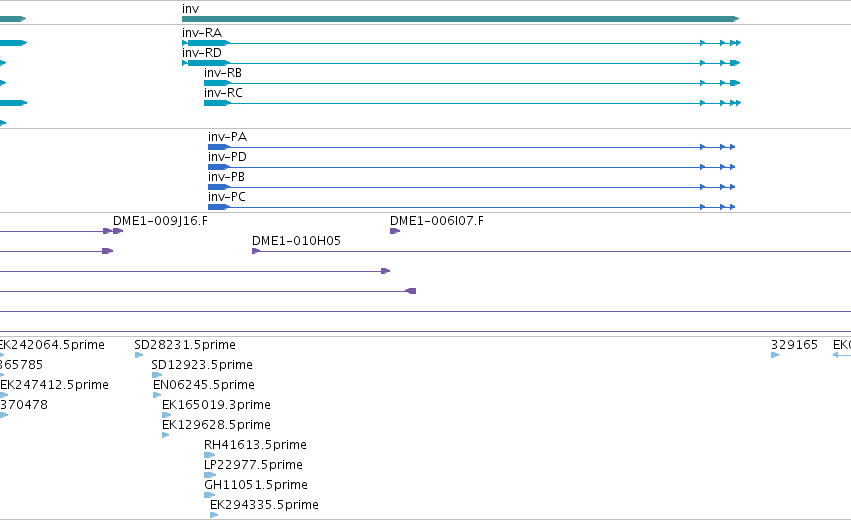
Task: Click the LP22977.5prime EST label
Action: click(253, 465)
